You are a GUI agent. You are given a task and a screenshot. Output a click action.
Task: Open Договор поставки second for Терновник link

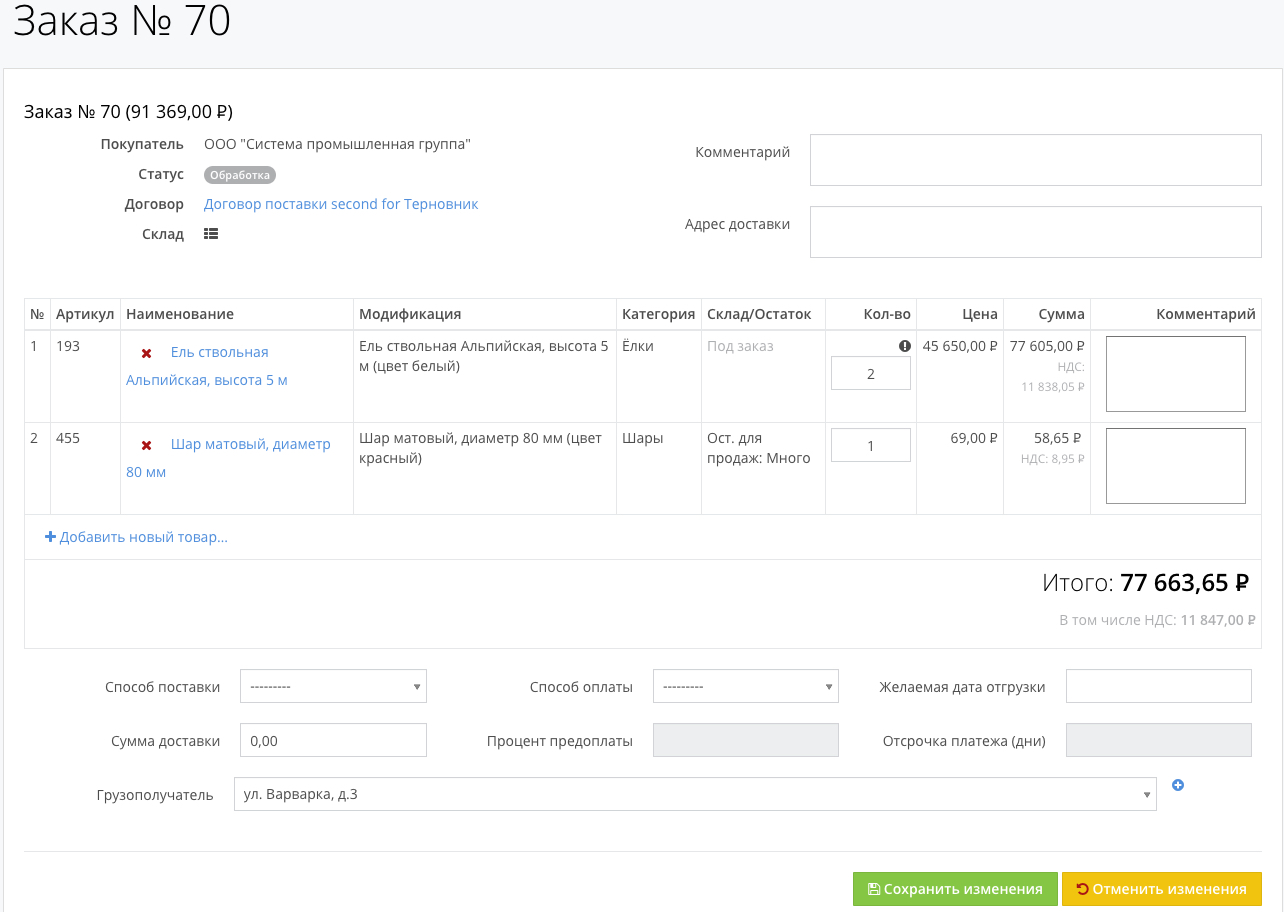[x=341, y=204]
